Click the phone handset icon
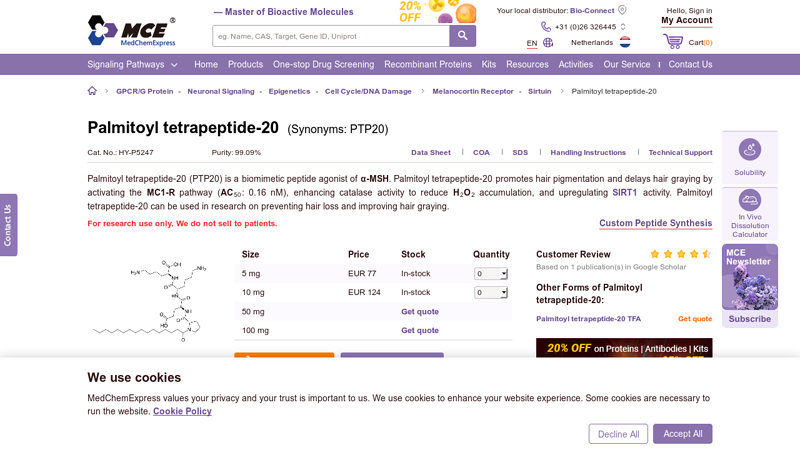The height and width of the screenshot is (450, 800). (x=545, y=27)
